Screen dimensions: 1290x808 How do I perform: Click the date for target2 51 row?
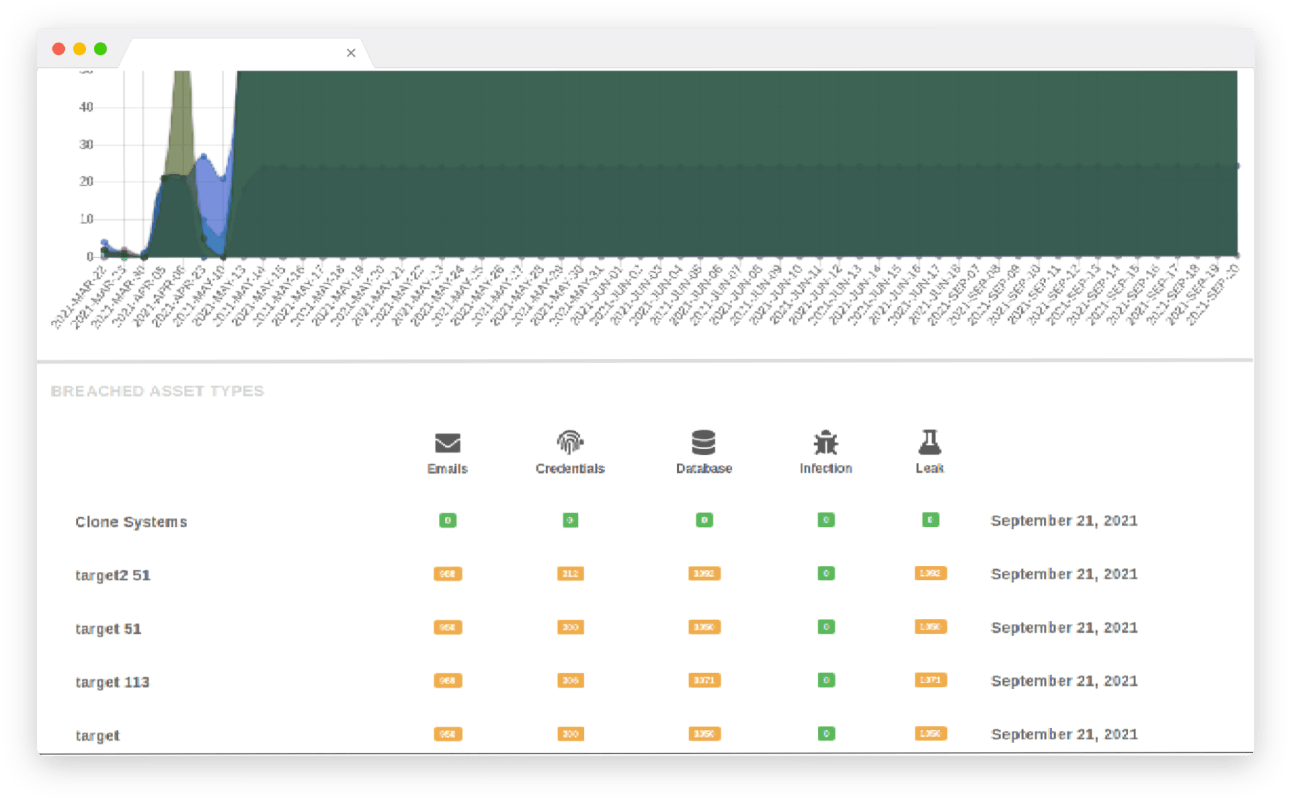point(1064,574)
